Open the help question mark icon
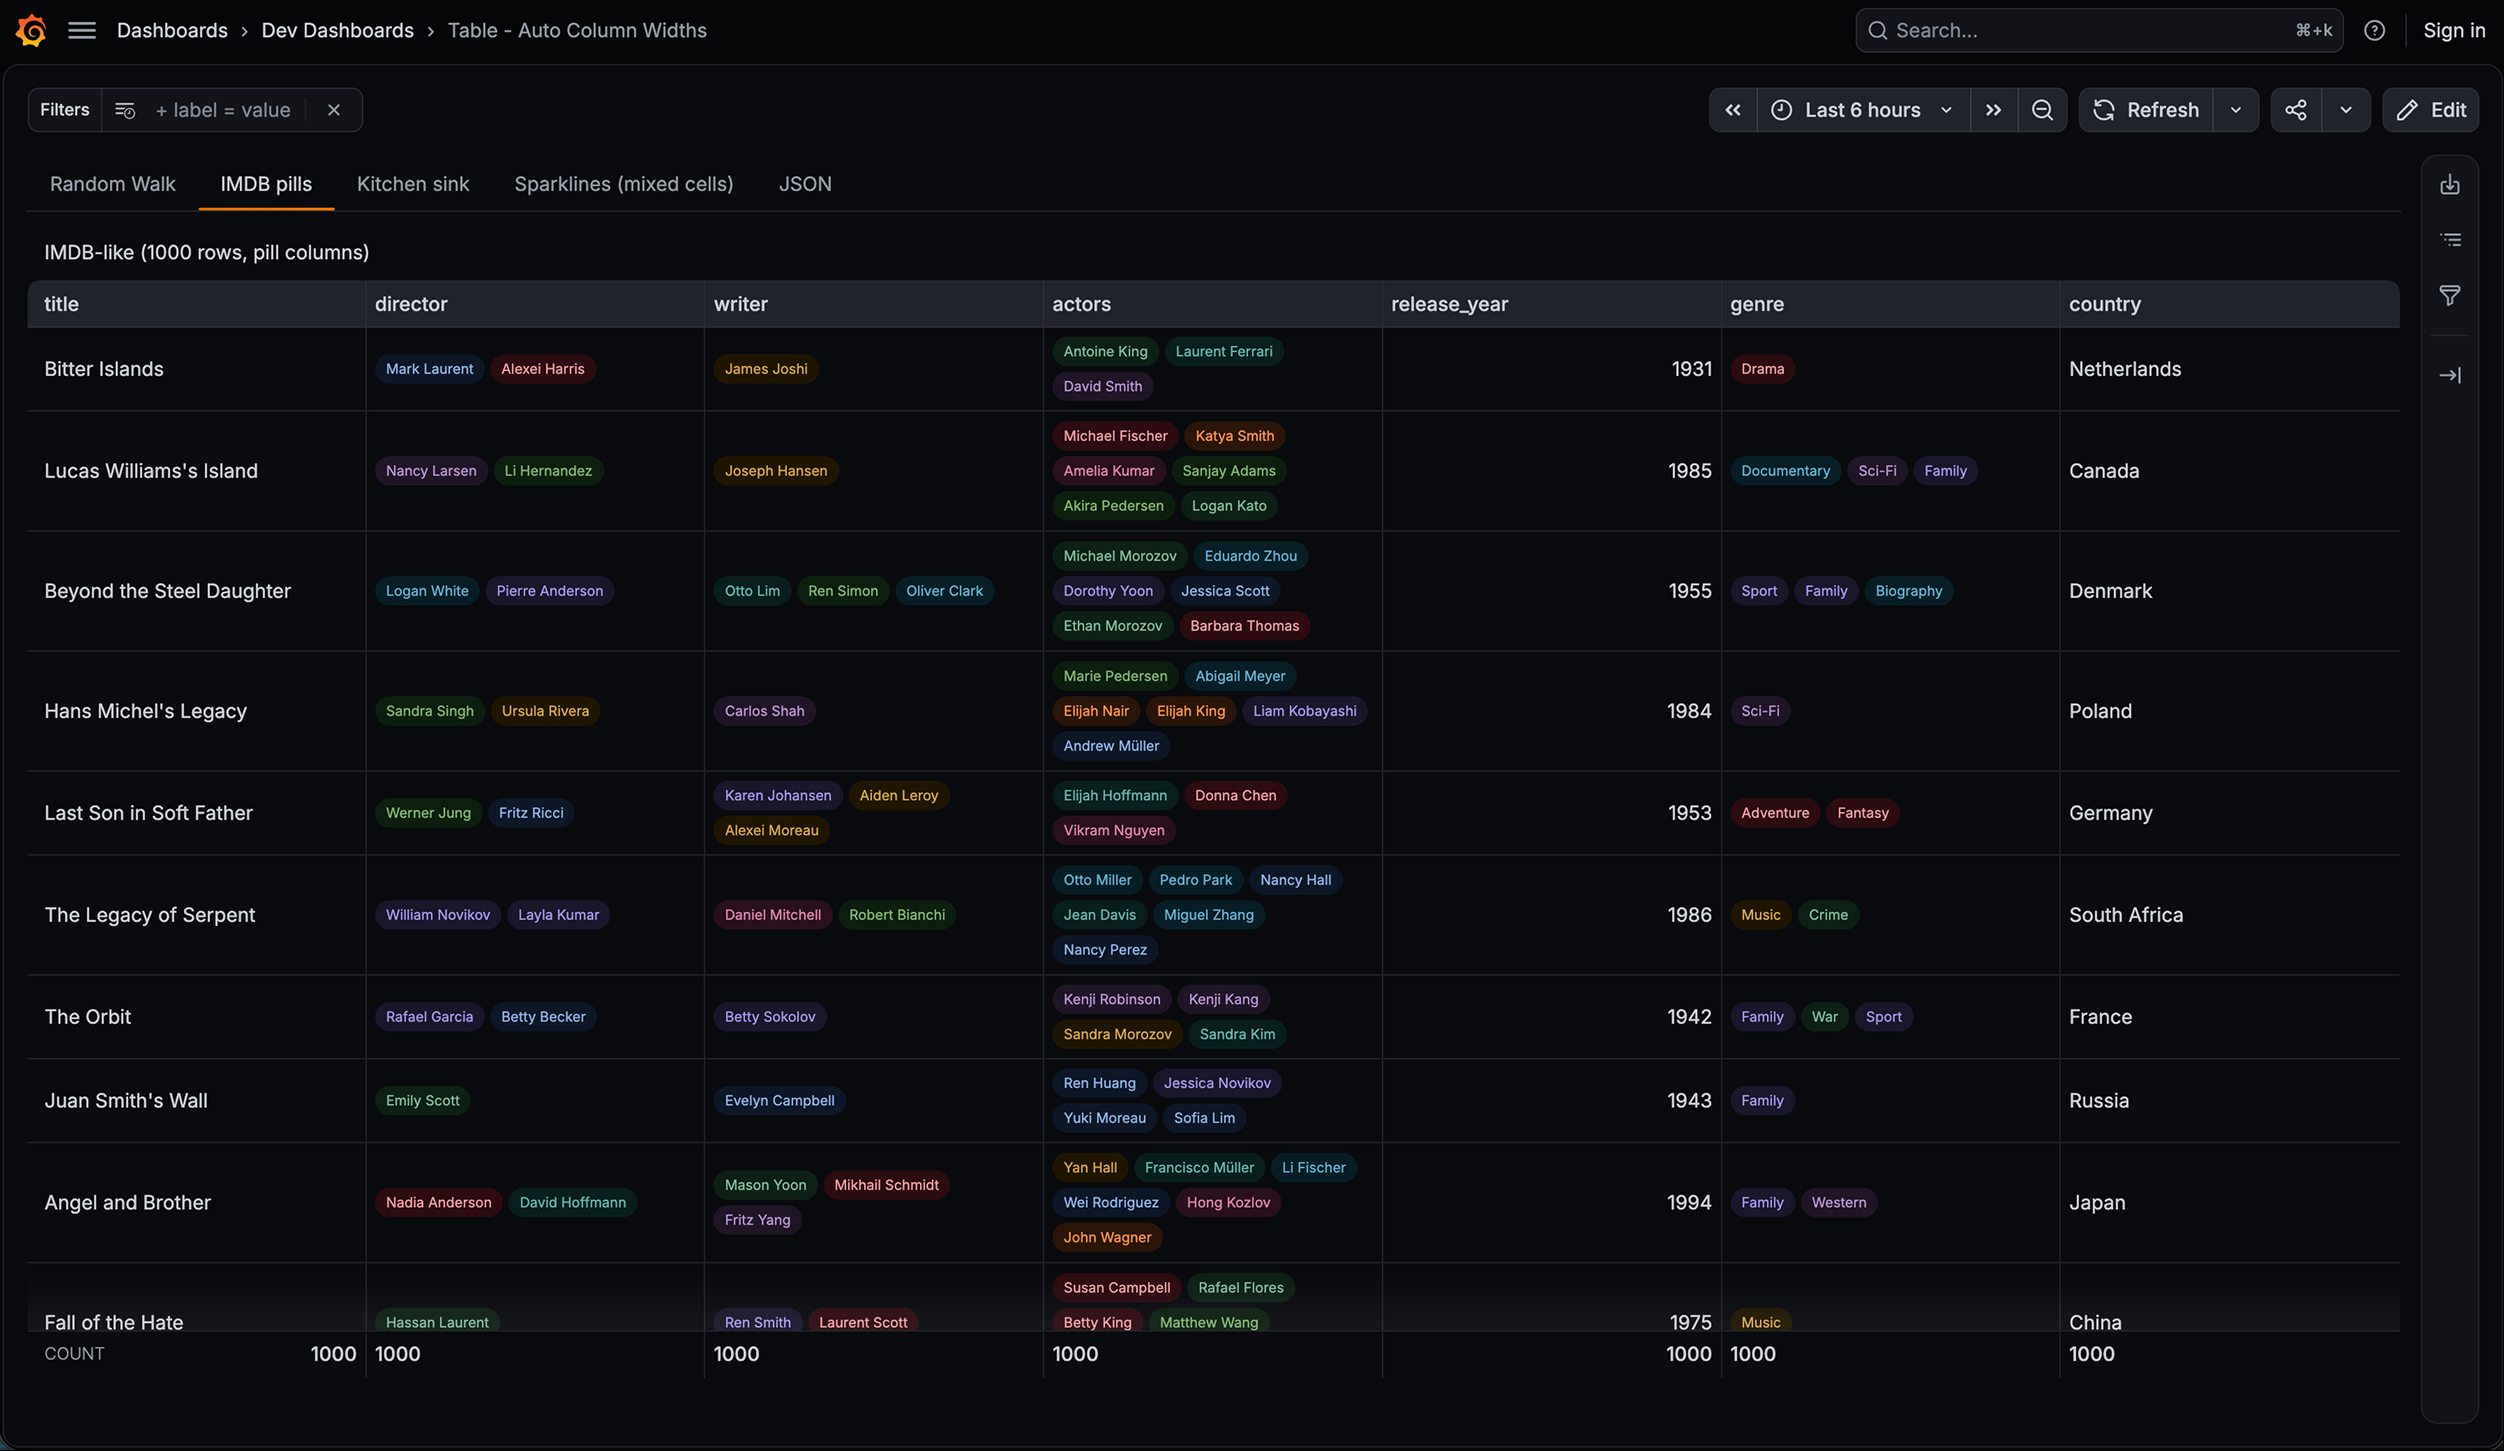2504x1451 pixels. click(x=2374, y=30)
